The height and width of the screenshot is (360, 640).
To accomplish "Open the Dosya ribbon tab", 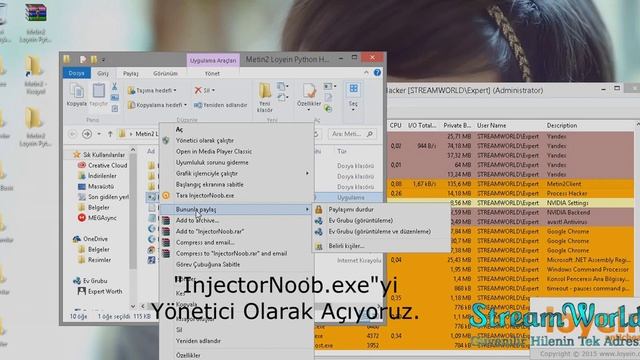I will (76, 73).
